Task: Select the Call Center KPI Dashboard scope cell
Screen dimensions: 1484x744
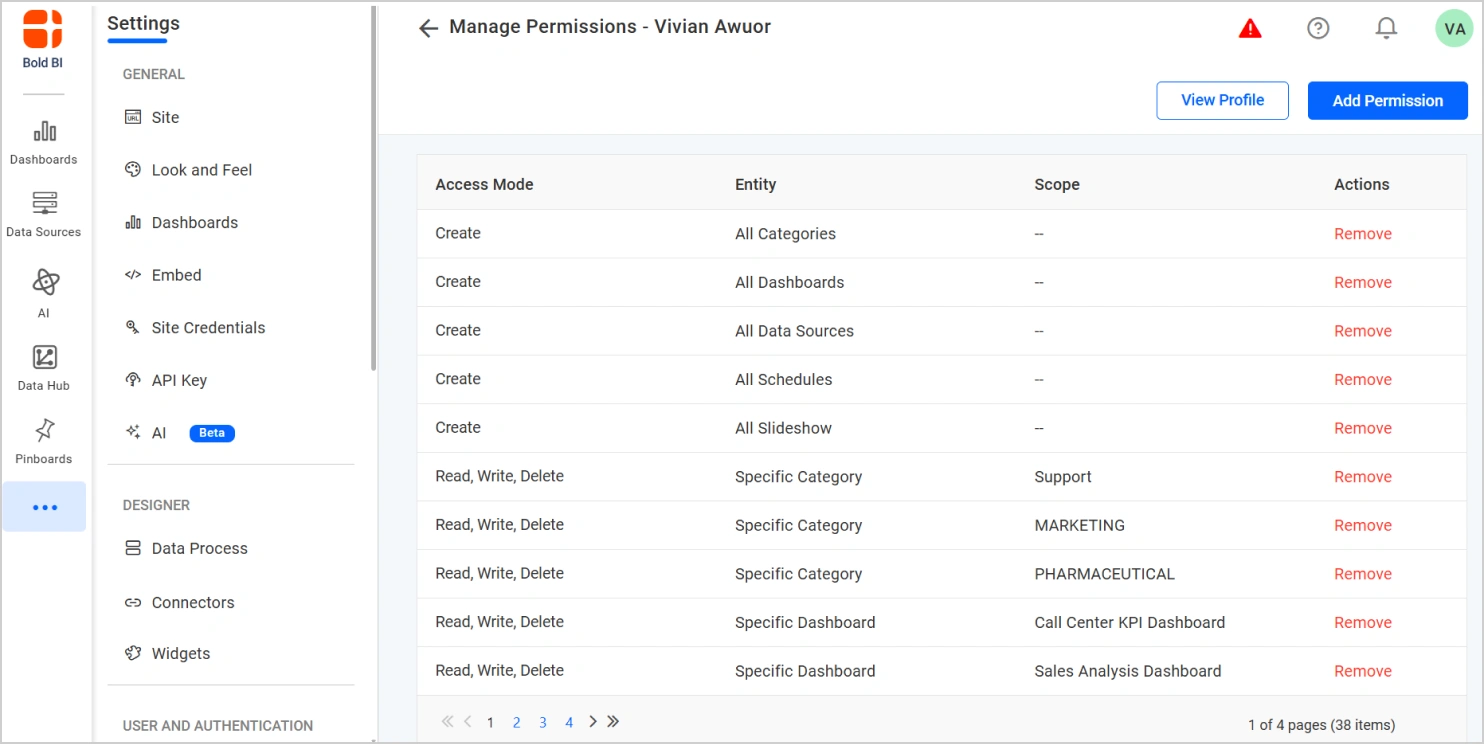Action: (x=1130, y=622)
